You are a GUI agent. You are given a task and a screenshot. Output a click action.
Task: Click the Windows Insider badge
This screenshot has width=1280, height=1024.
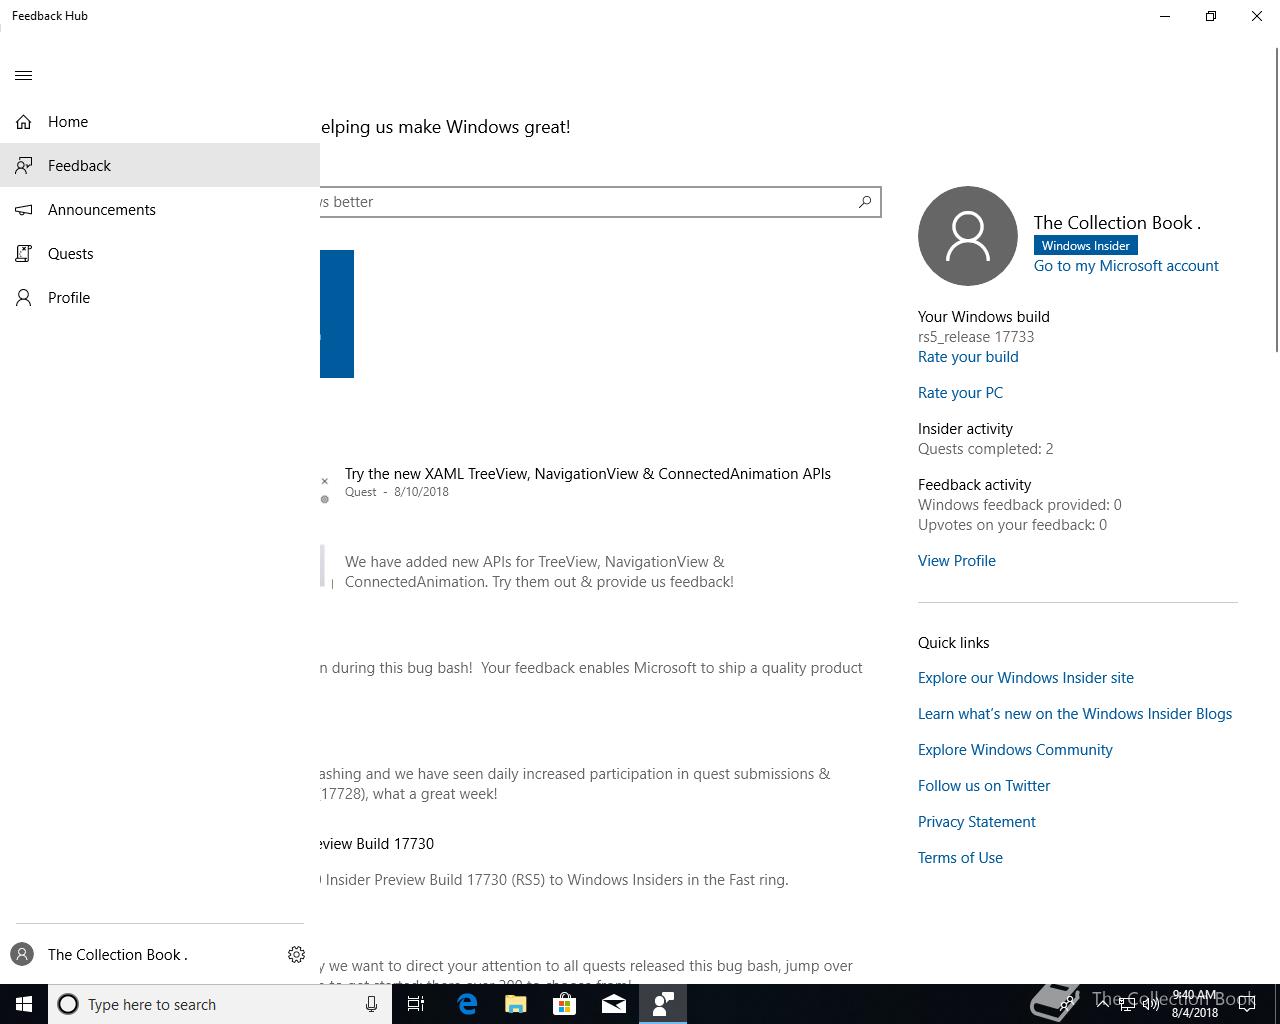pos(1086,245)
